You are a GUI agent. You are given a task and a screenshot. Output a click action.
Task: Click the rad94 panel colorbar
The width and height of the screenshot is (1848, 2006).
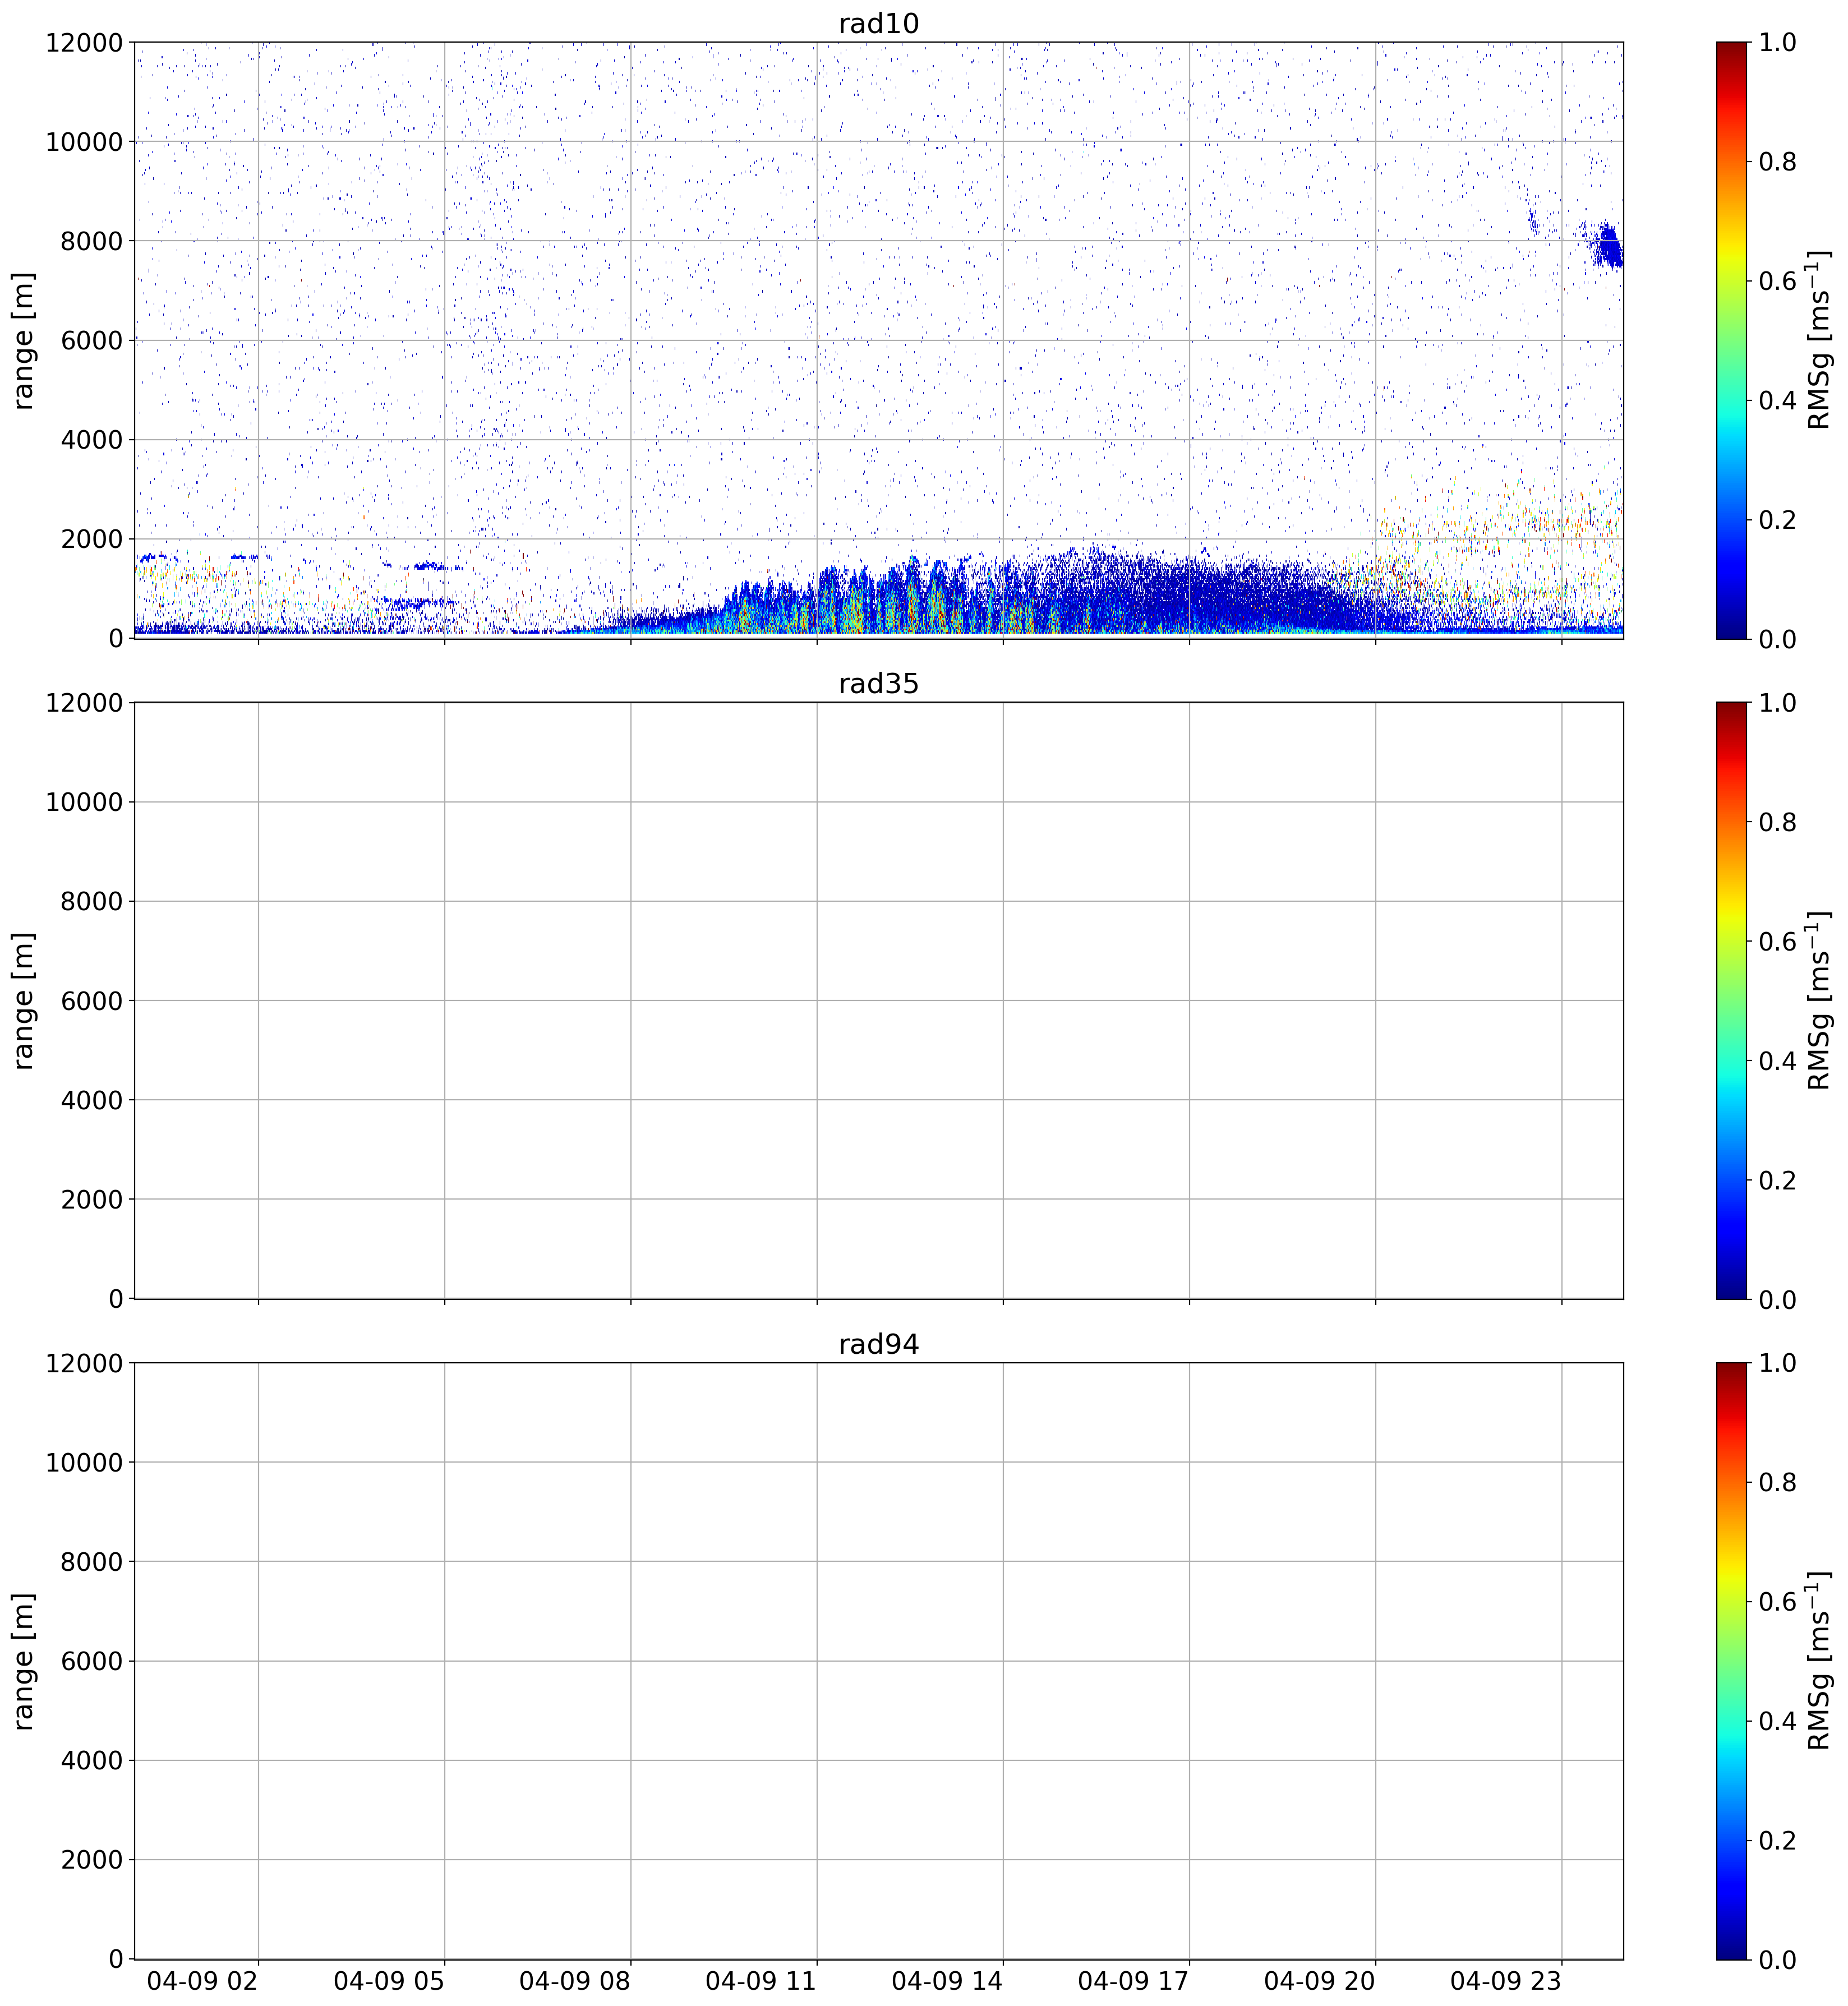tap(1731, 1660)
